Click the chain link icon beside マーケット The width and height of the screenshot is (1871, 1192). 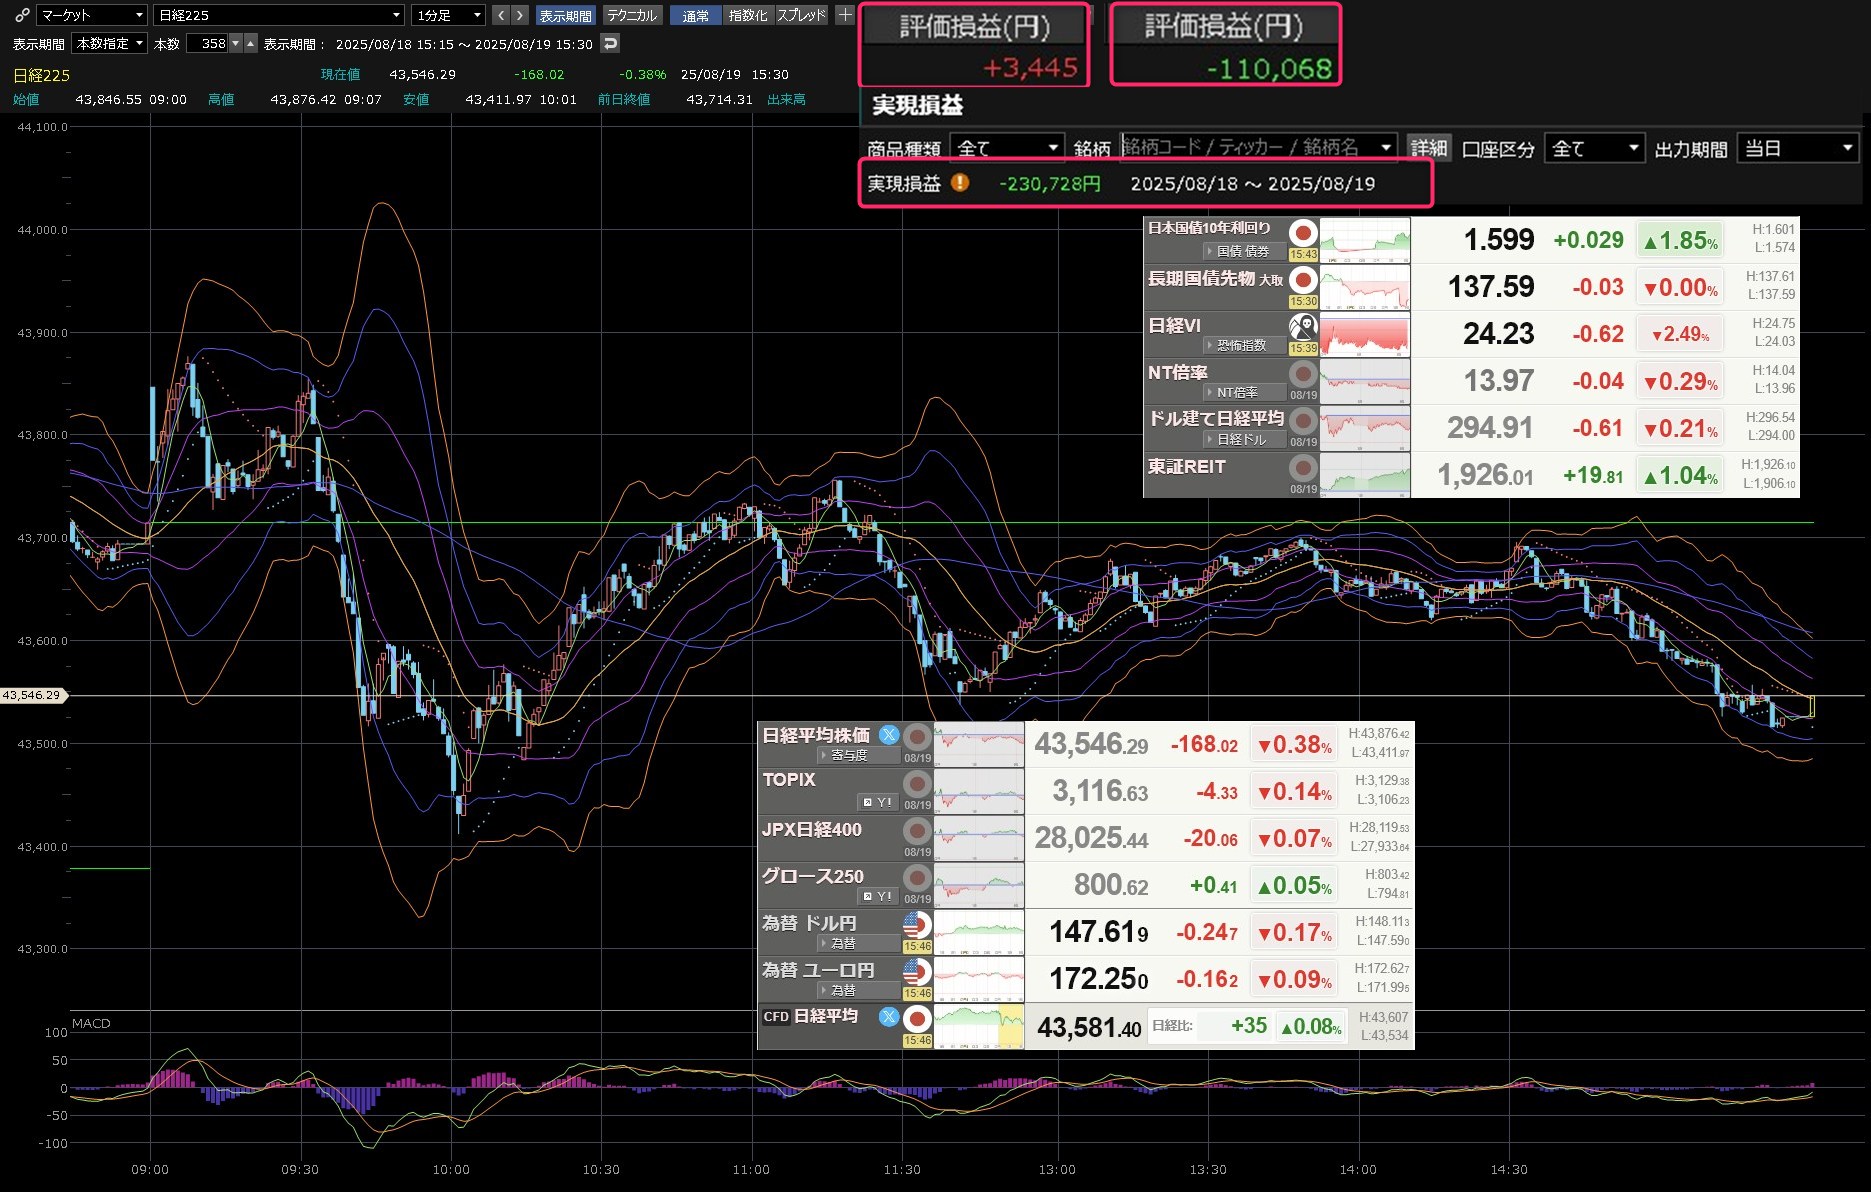pos(21,15)
